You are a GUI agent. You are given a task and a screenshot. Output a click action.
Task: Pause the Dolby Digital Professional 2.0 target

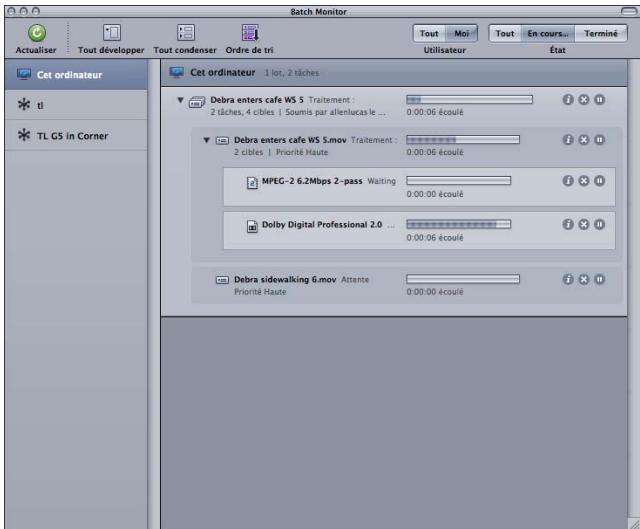[600, 224]
